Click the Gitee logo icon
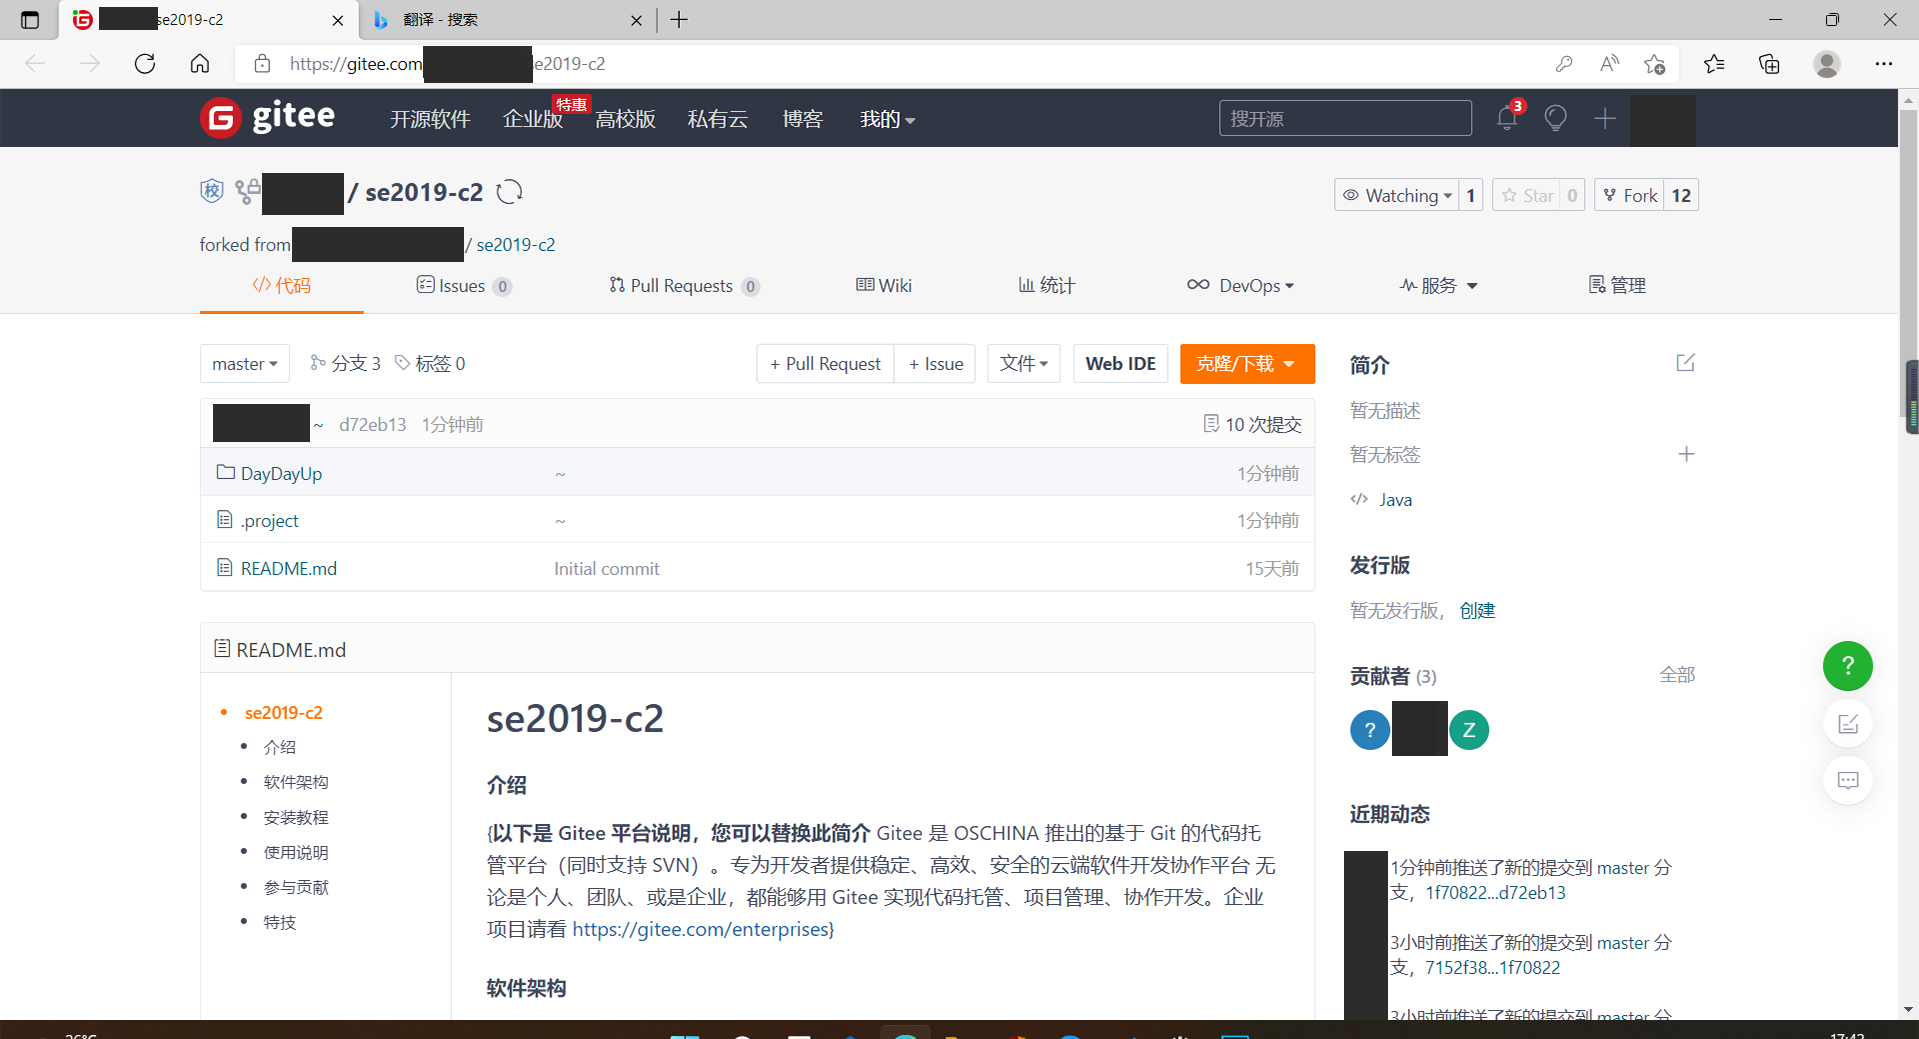Screen dimensions: 1919x1039 point(219,117)
